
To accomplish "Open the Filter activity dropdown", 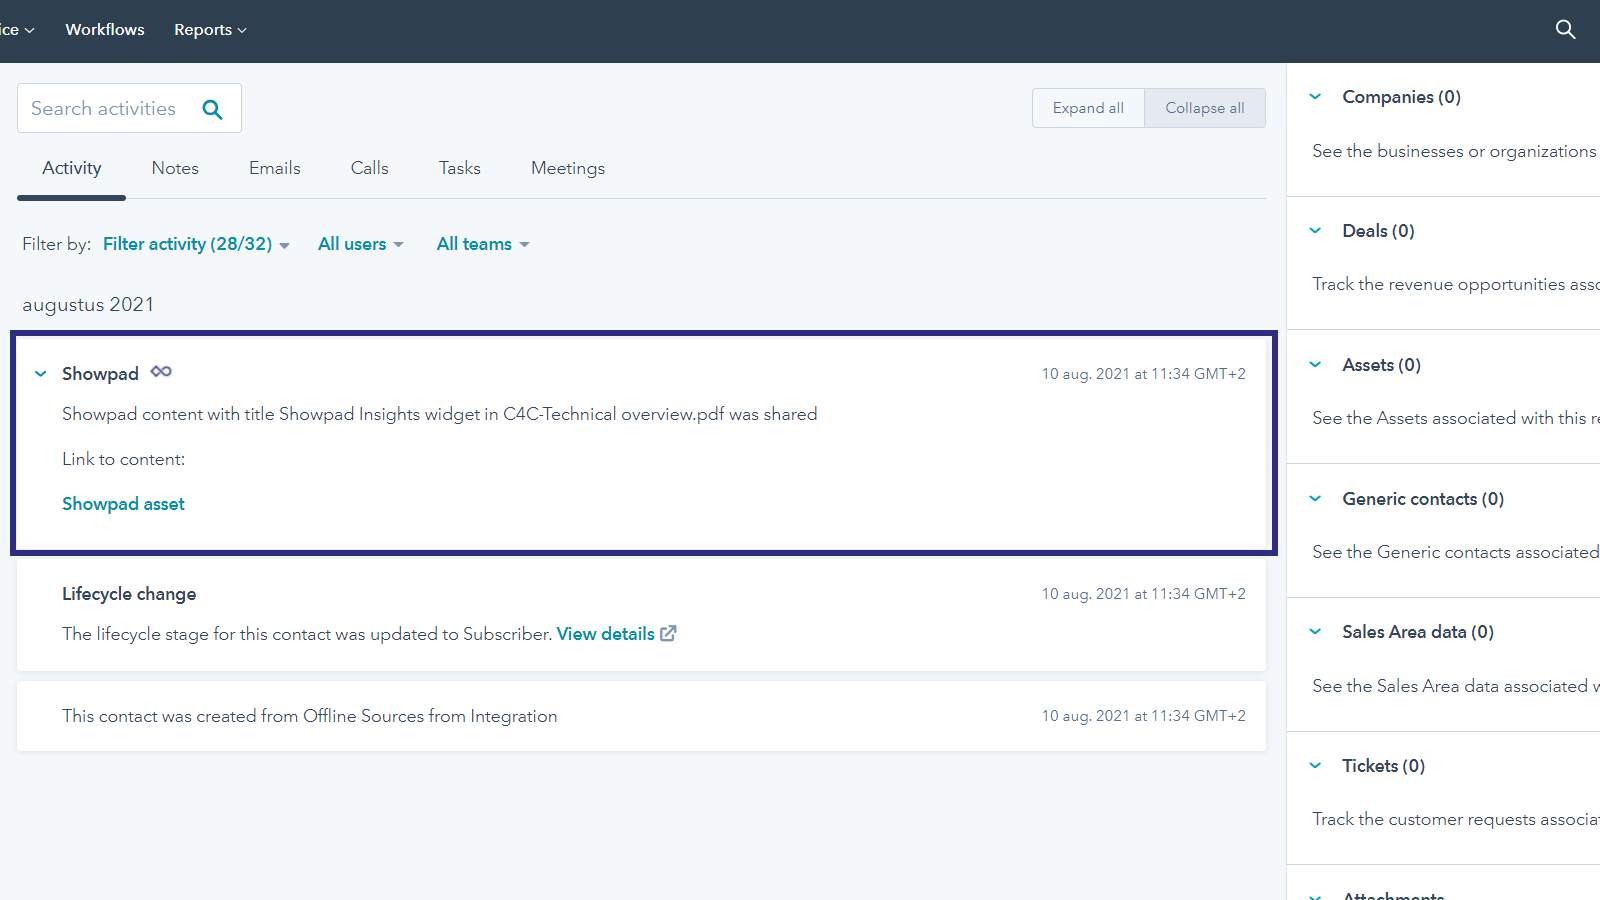I will pyautogui.click(x=196, y=243).
